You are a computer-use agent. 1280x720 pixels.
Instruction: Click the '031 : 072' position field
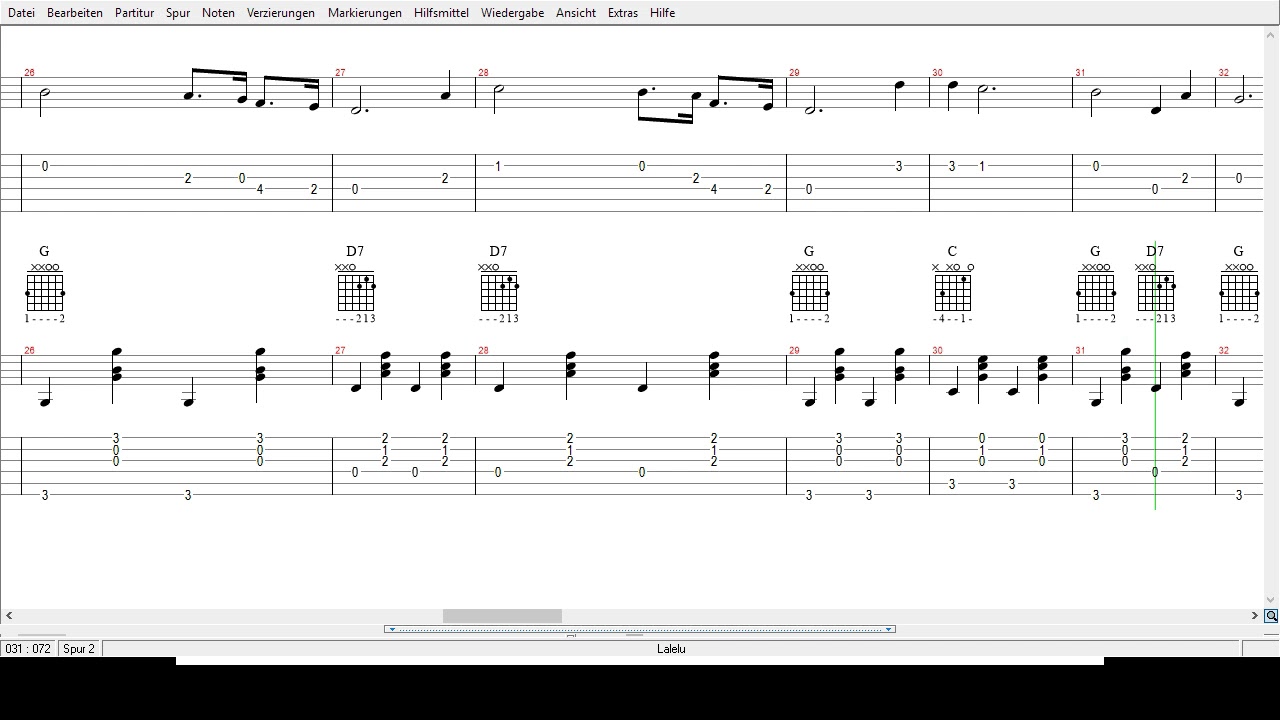(28, 649)
